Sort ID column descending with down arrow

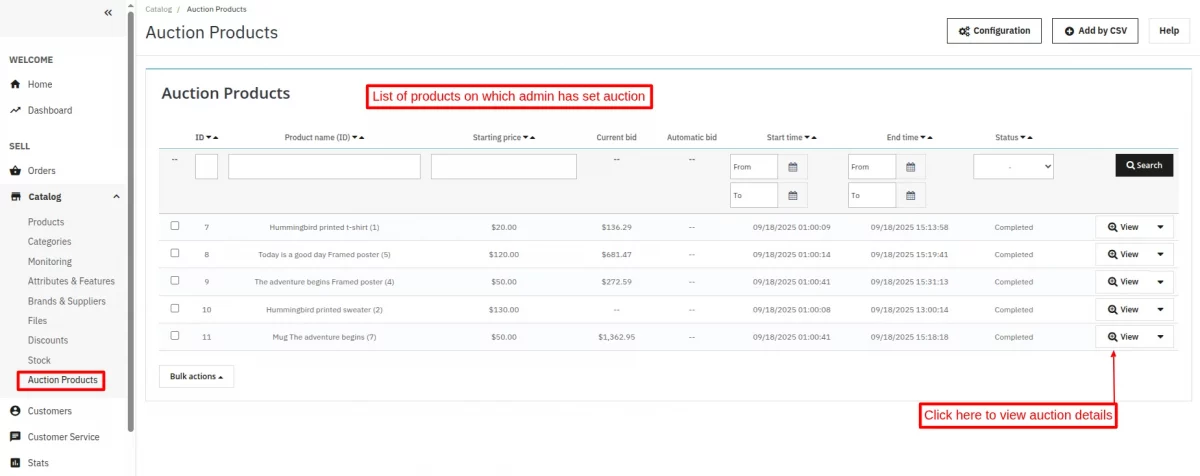point(208,137)
